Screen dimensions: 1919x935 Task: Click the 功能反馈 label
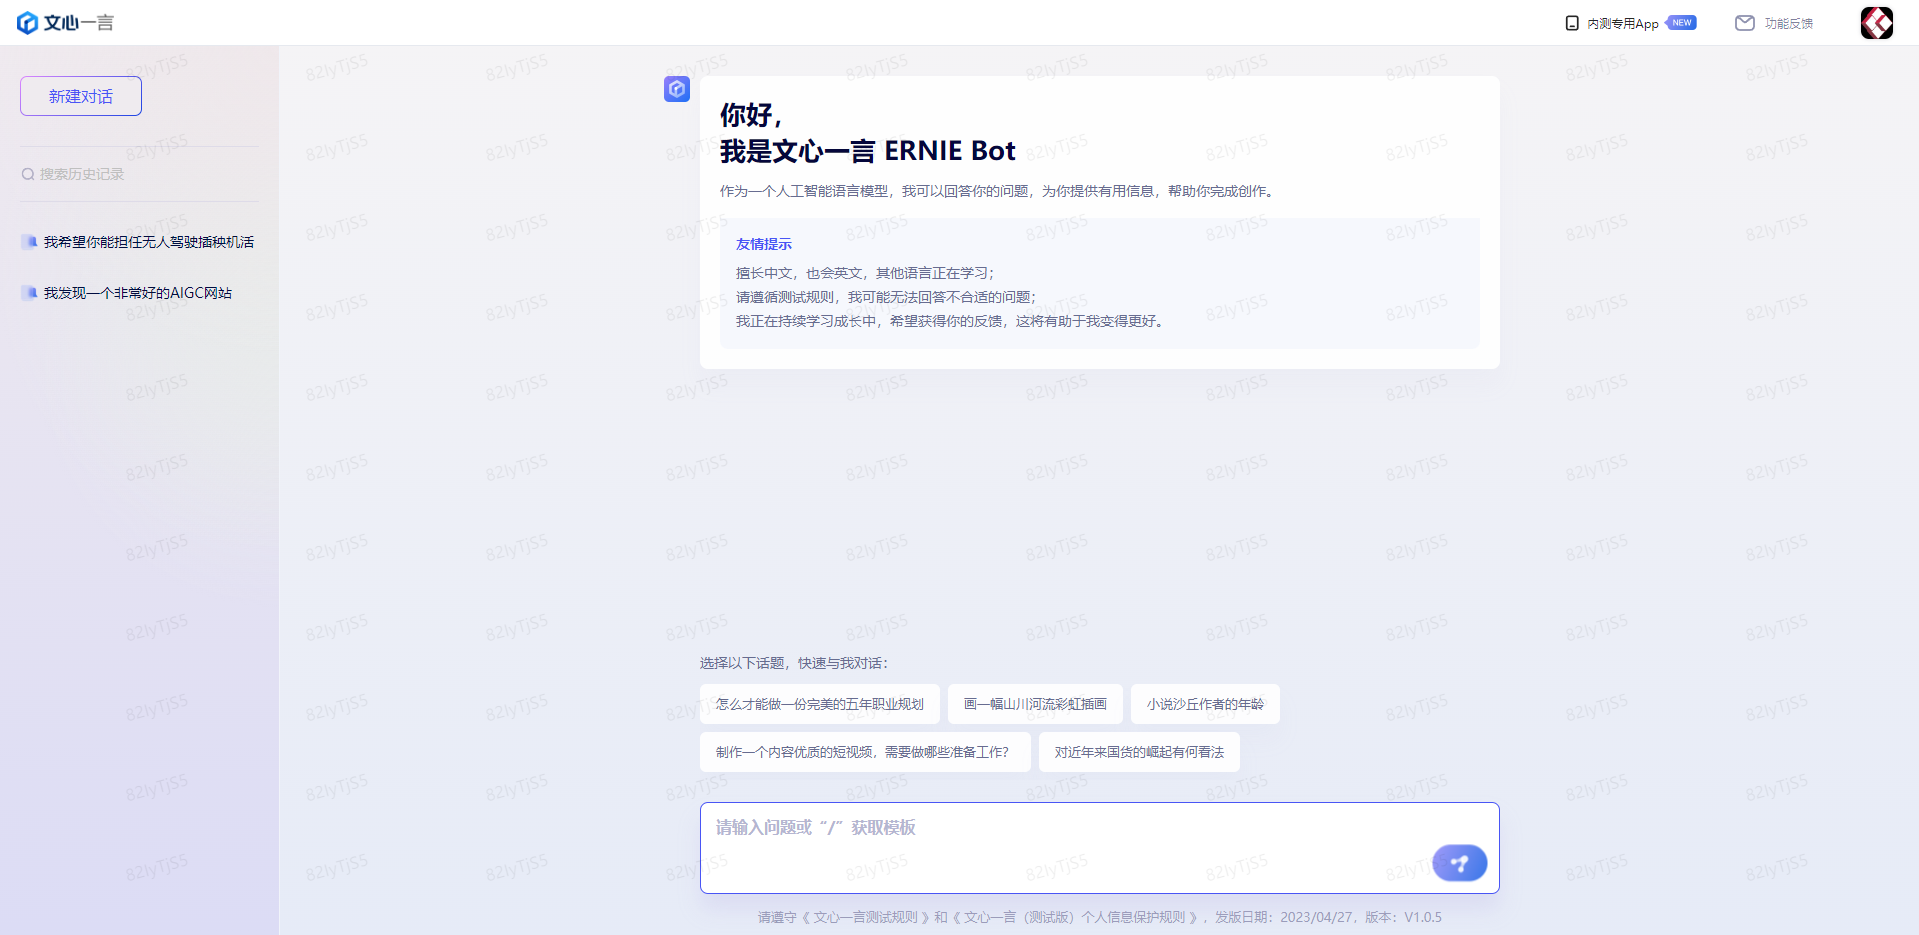pyautogui.click(x=1789, y=23)
